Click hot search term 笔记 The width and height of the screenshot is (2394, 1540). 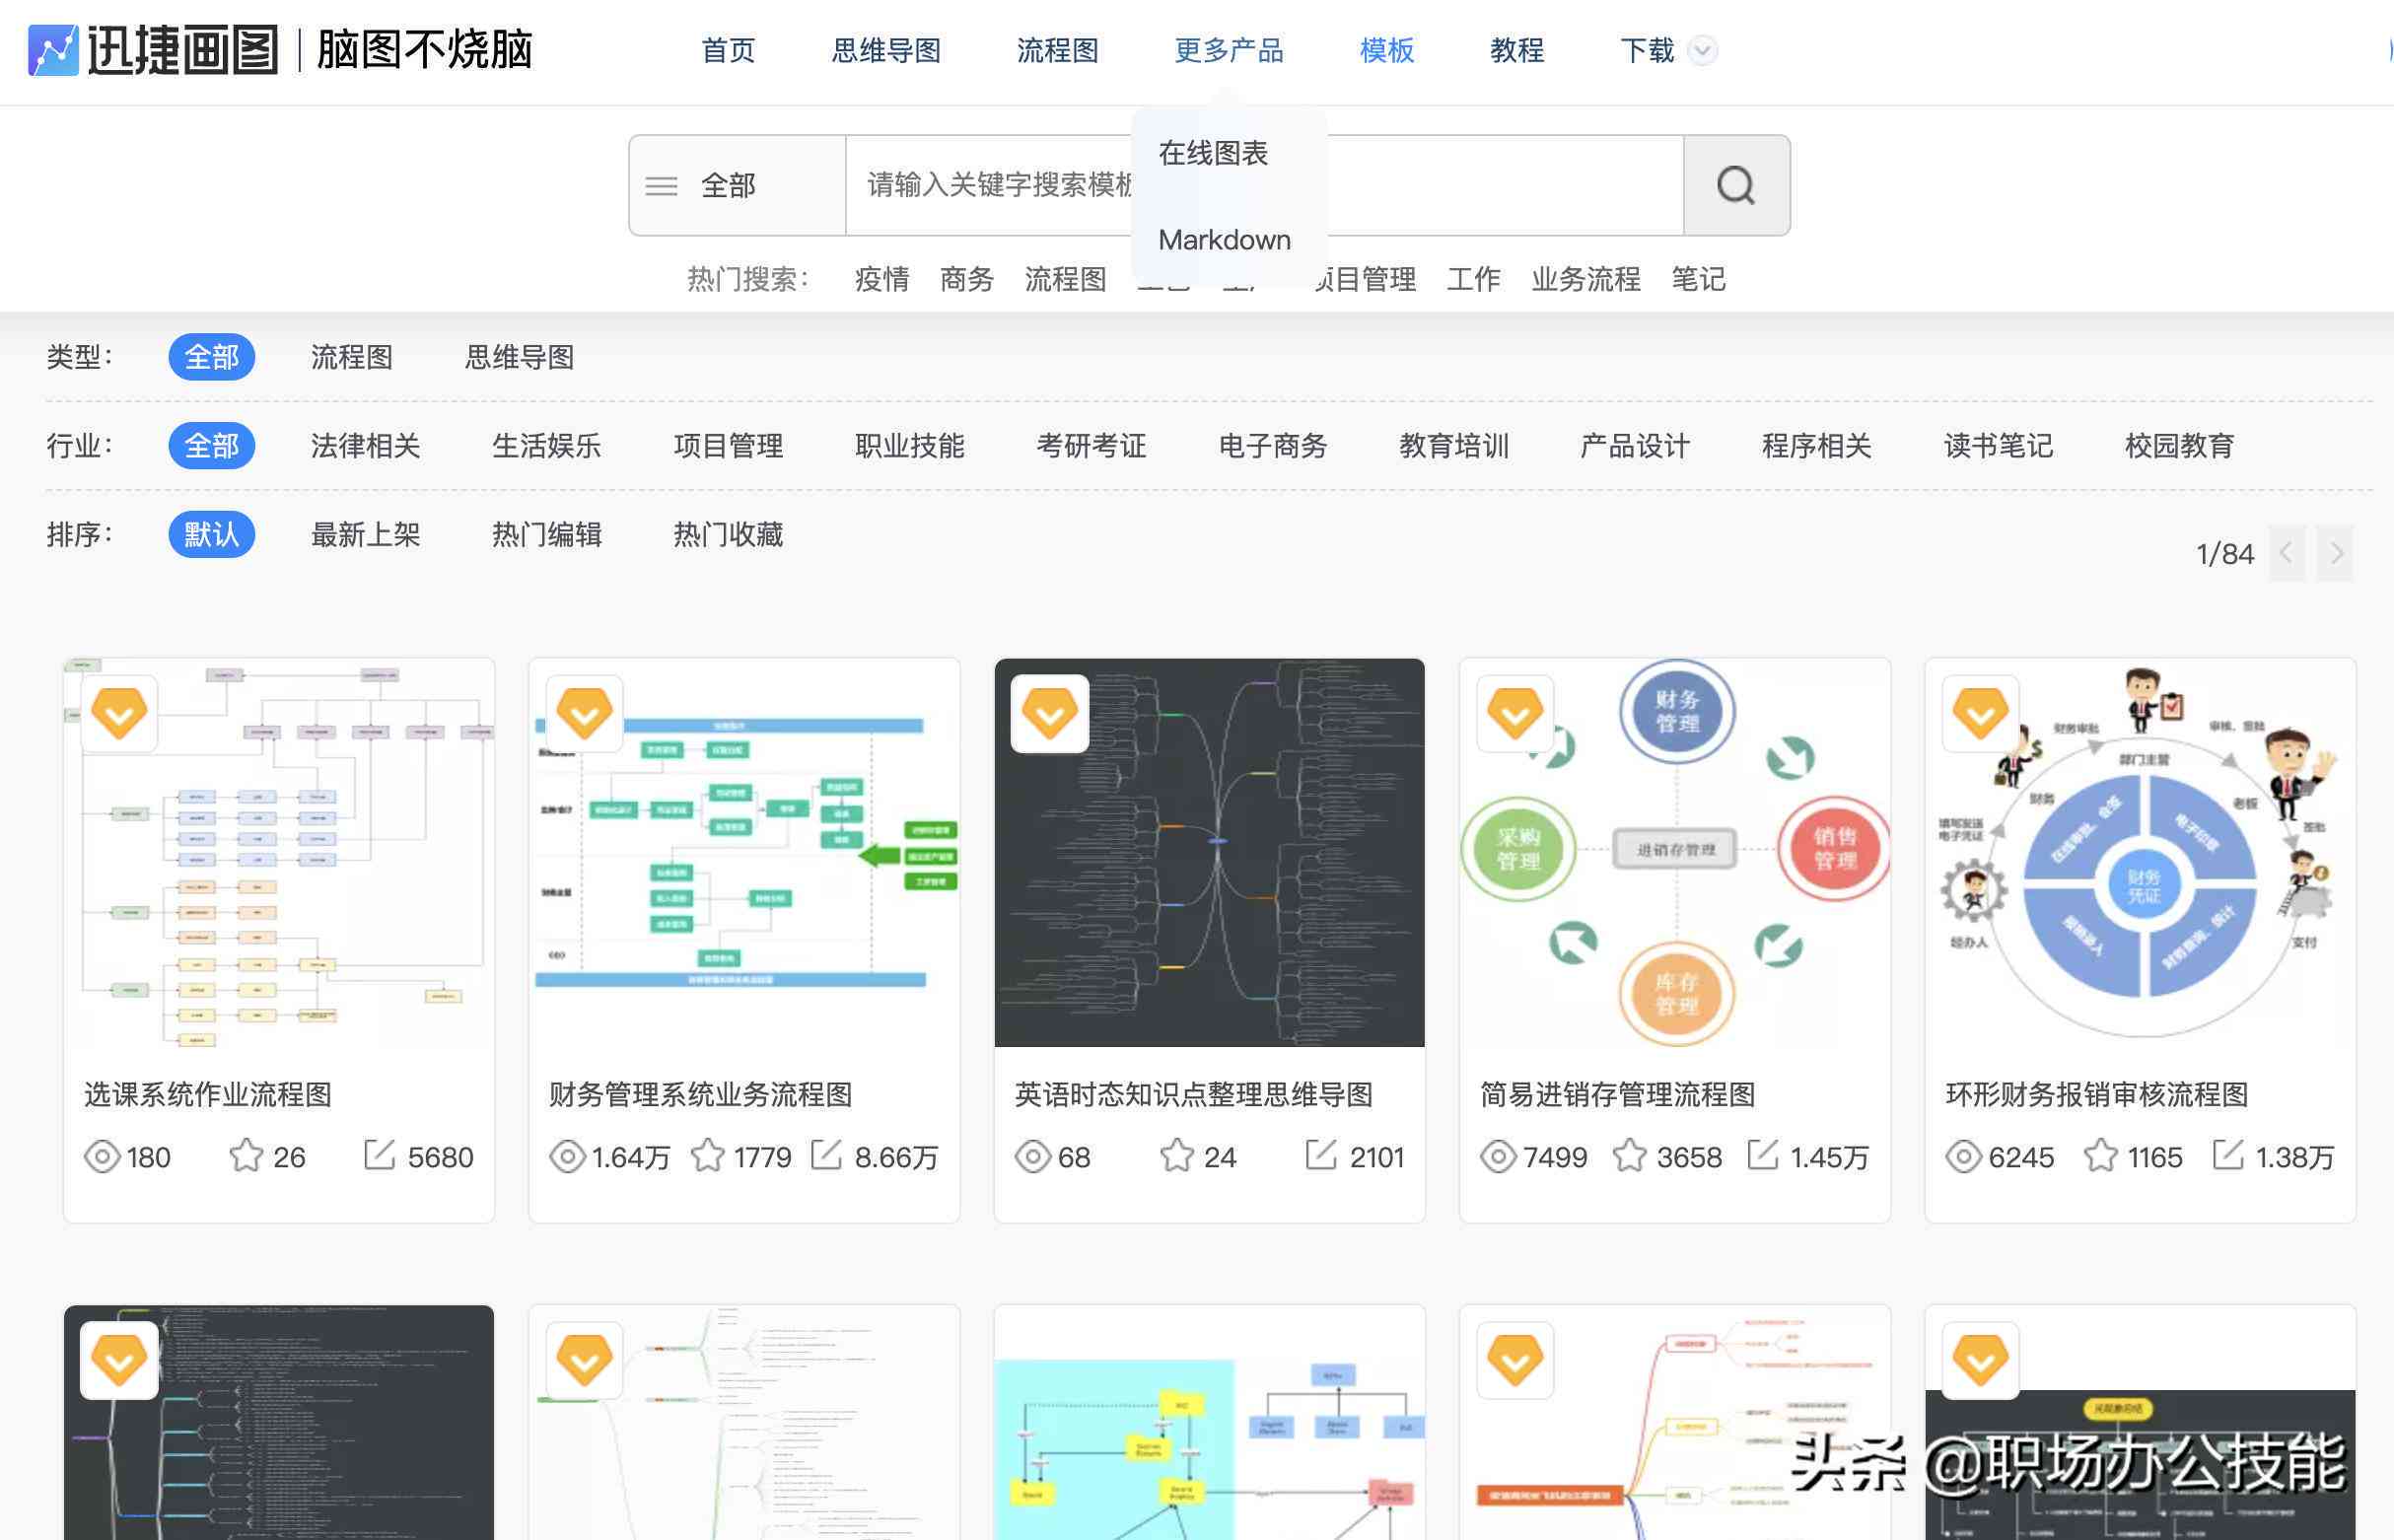(x=1698, y=279)
